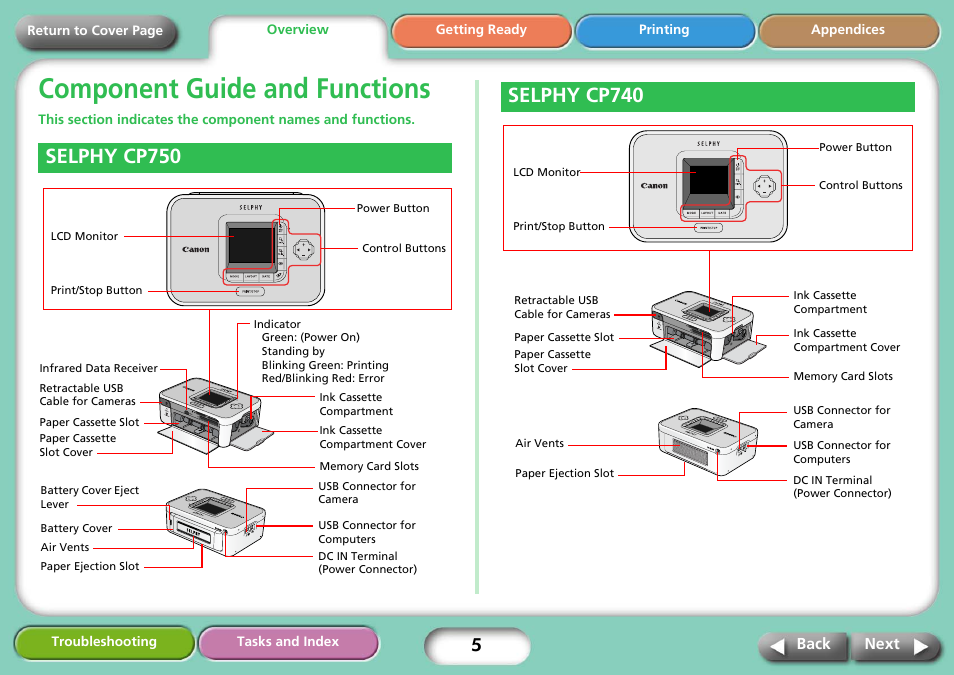Click CP750 'Paper Cassette Slot Cover' label

click(77, 446)
